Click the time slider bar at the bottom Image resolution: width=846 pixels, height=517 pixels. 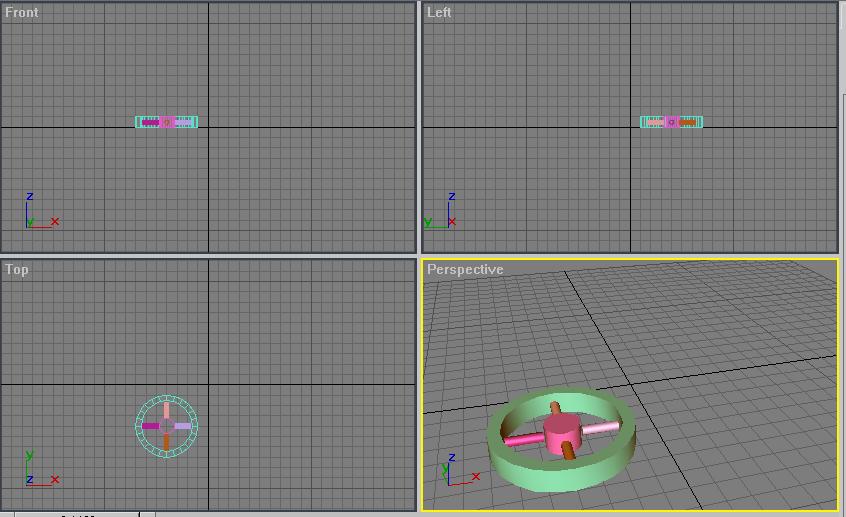pos(77,514)
